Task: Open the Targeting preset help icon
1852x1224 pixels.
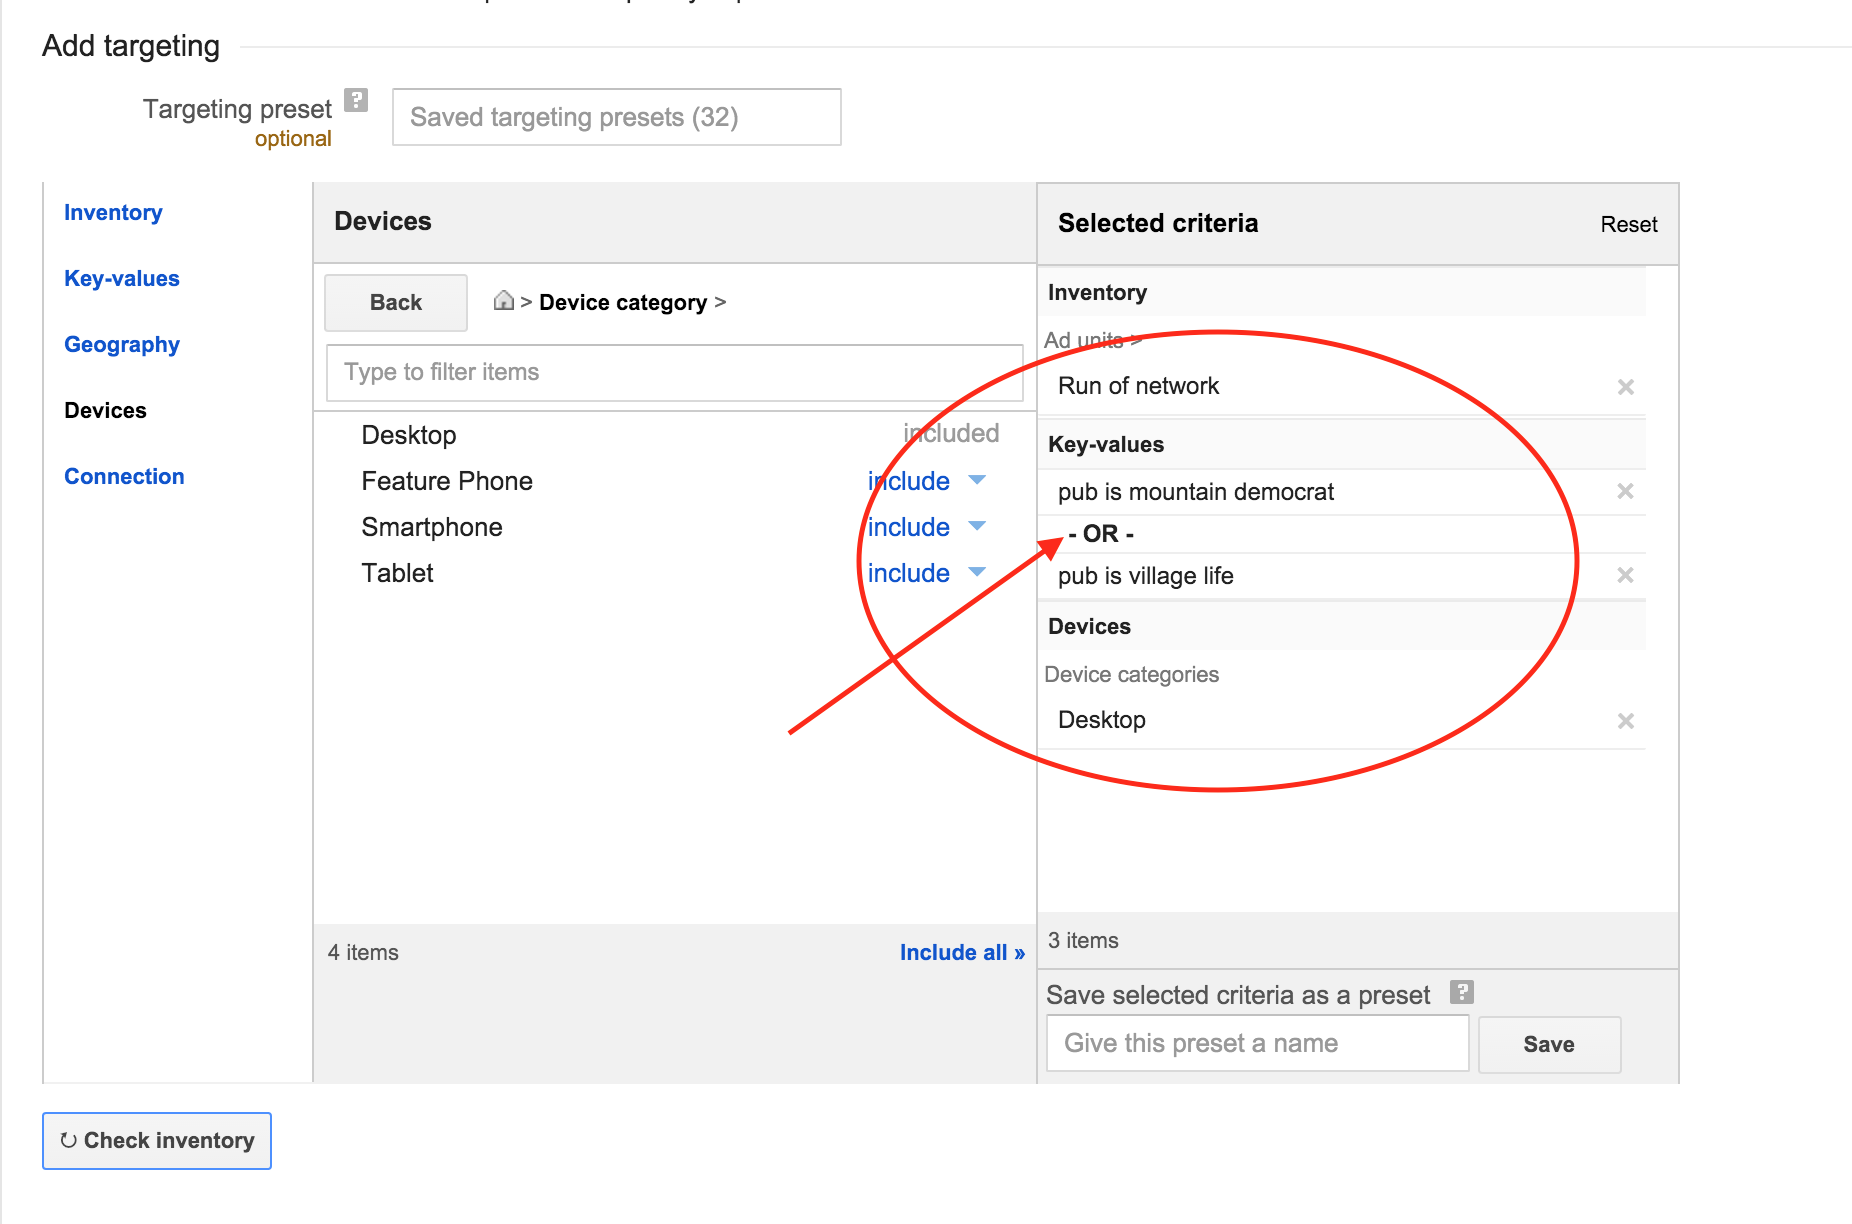Action: (356, 100)
